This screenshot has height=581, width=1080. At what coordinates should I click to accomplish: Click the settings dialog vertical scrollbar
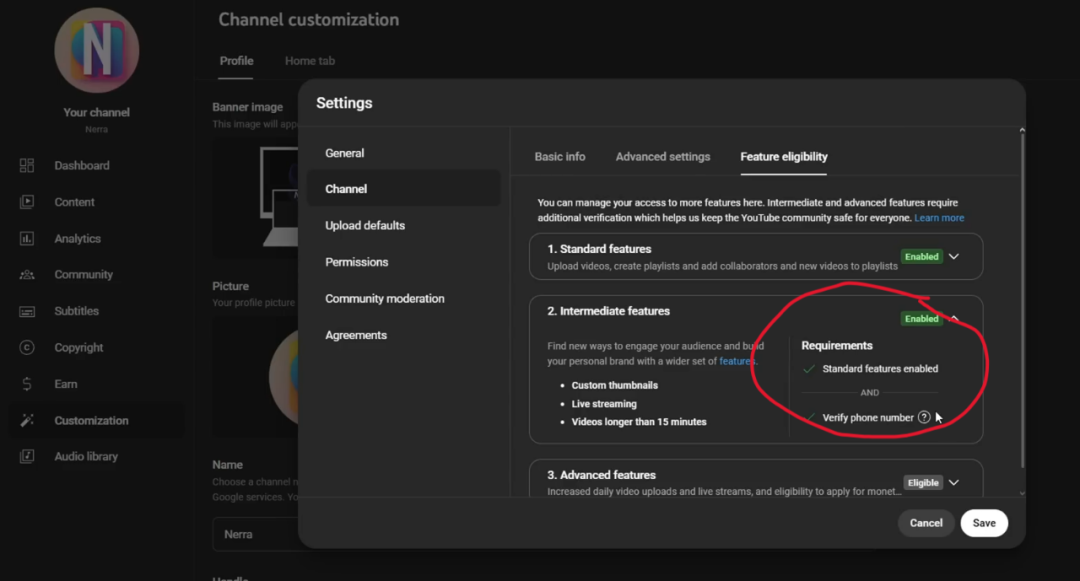click(x=1022, y=299)
